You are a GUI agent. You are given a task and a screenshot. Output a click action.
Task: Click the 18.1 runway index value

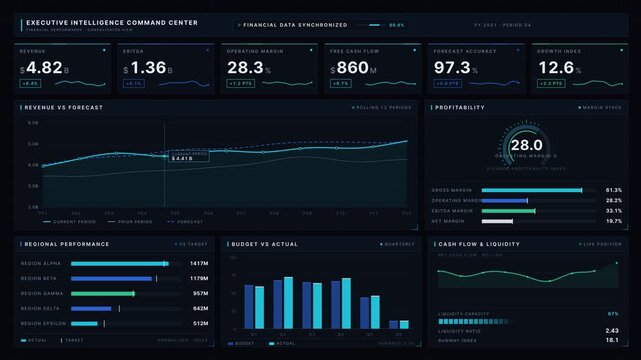point(612,340)
